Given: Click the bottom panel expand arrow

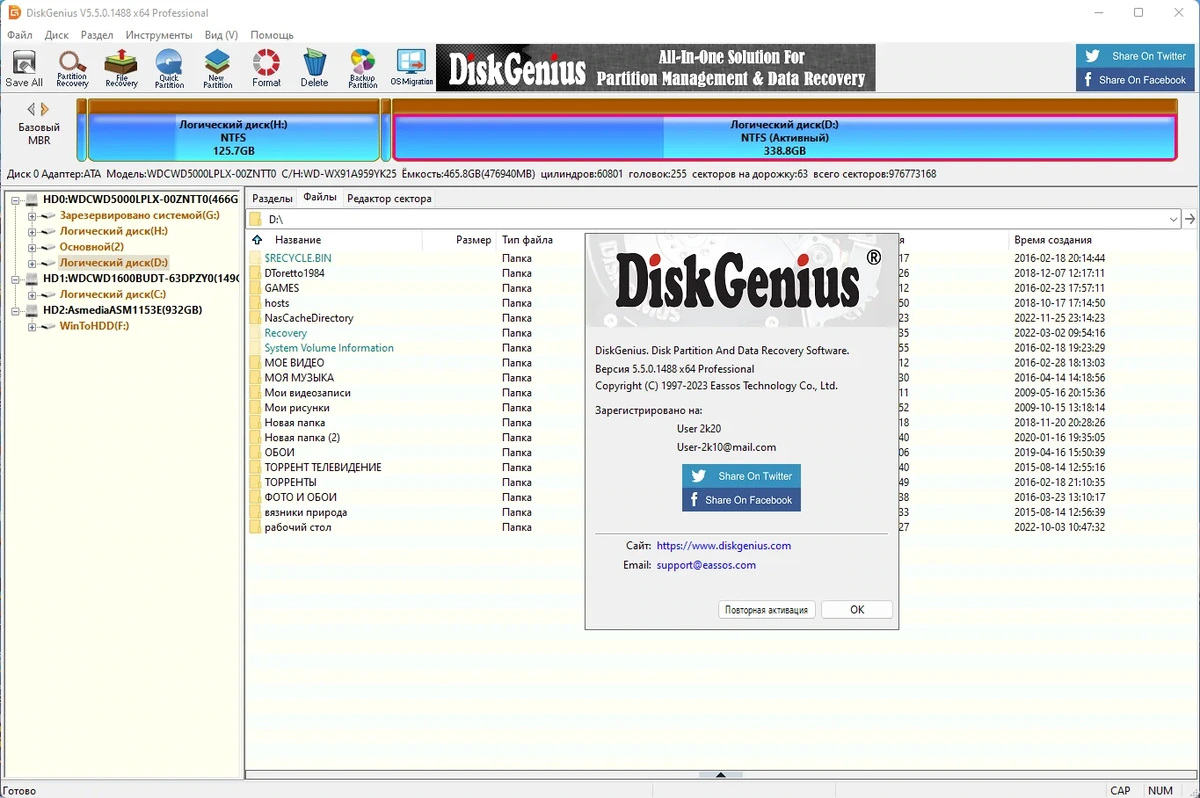Looking at the screenshot, I should [721, 775].
